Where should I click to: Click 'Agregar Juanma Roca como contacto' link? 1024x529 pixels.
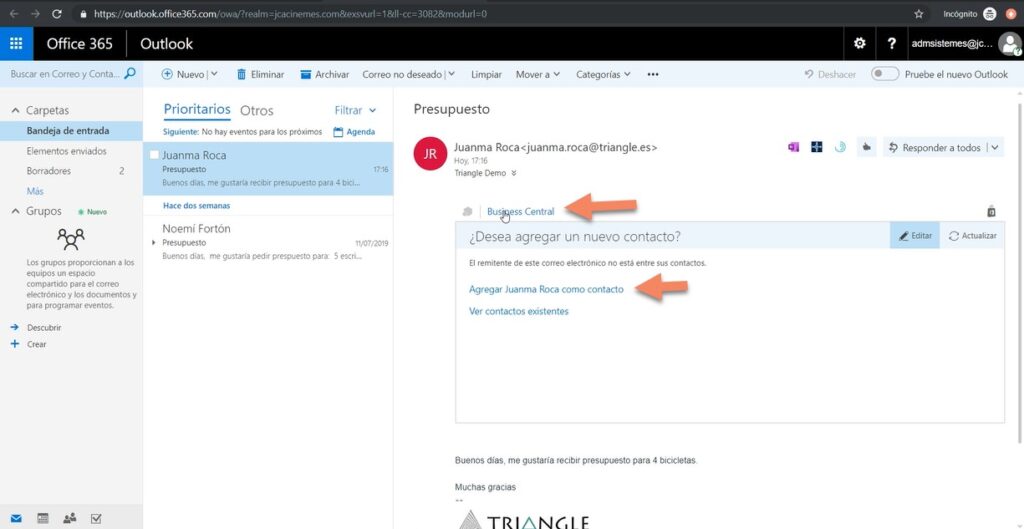(546, 289)
